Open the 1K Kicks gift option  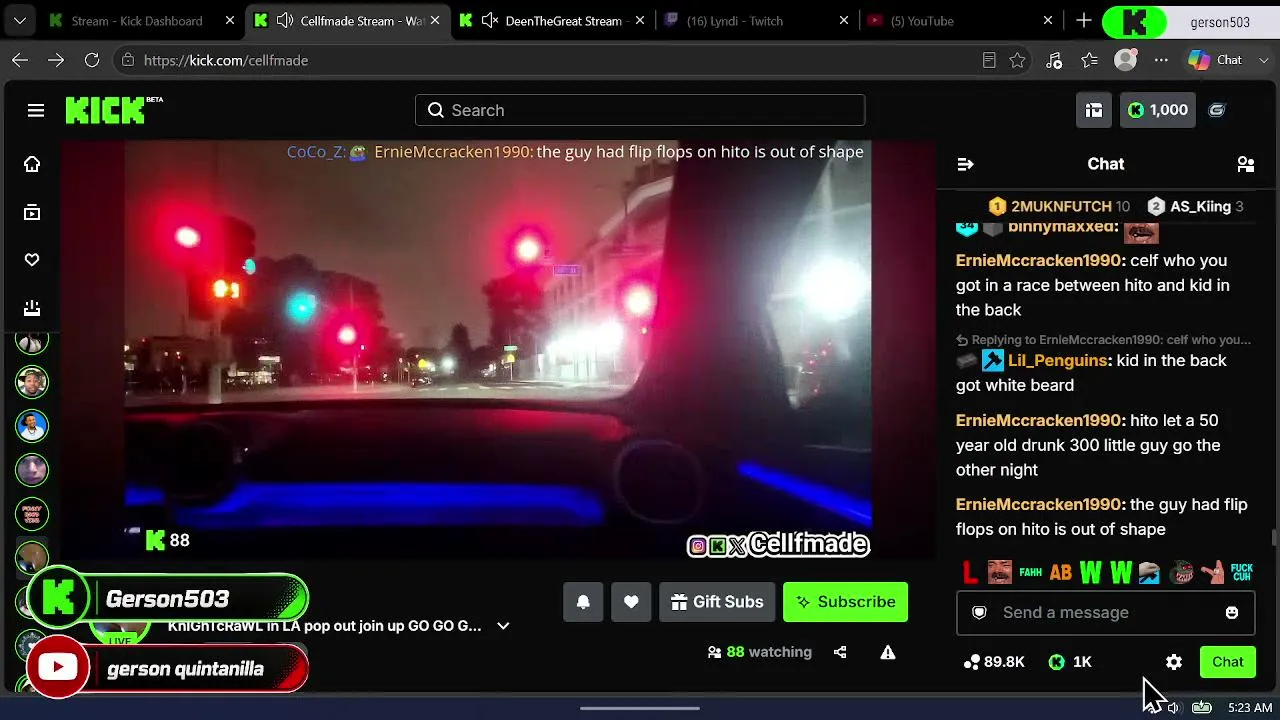click(1070, 662)
